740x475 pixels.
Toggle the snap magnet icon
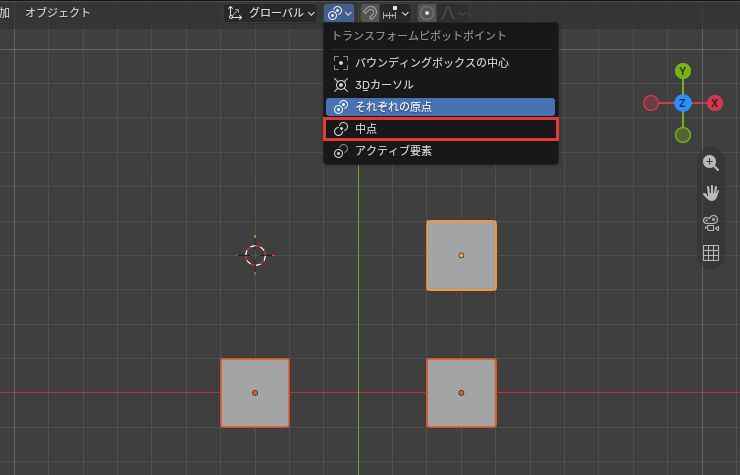click(370, 13)
